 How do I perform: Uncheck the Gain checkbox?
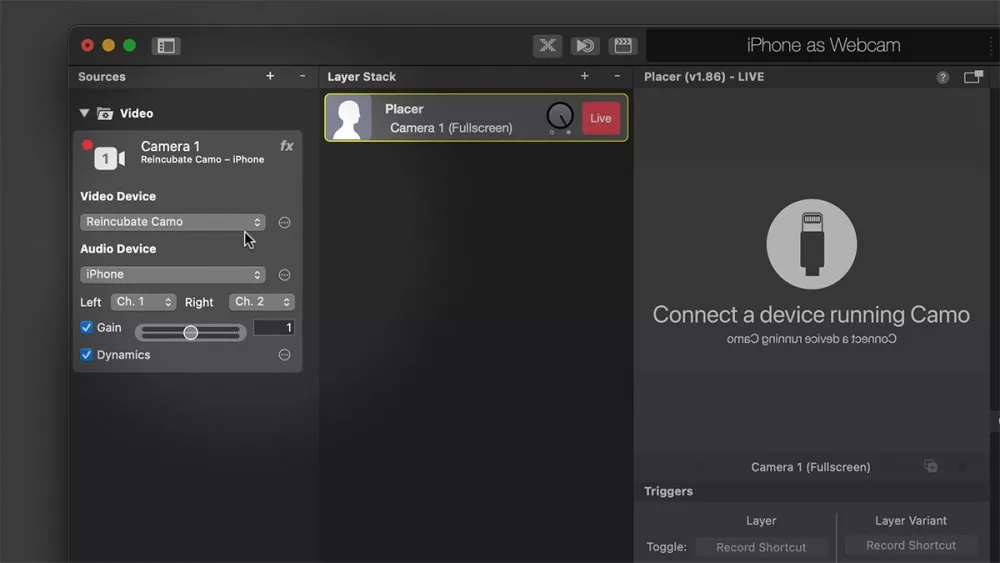click(86, 327)
